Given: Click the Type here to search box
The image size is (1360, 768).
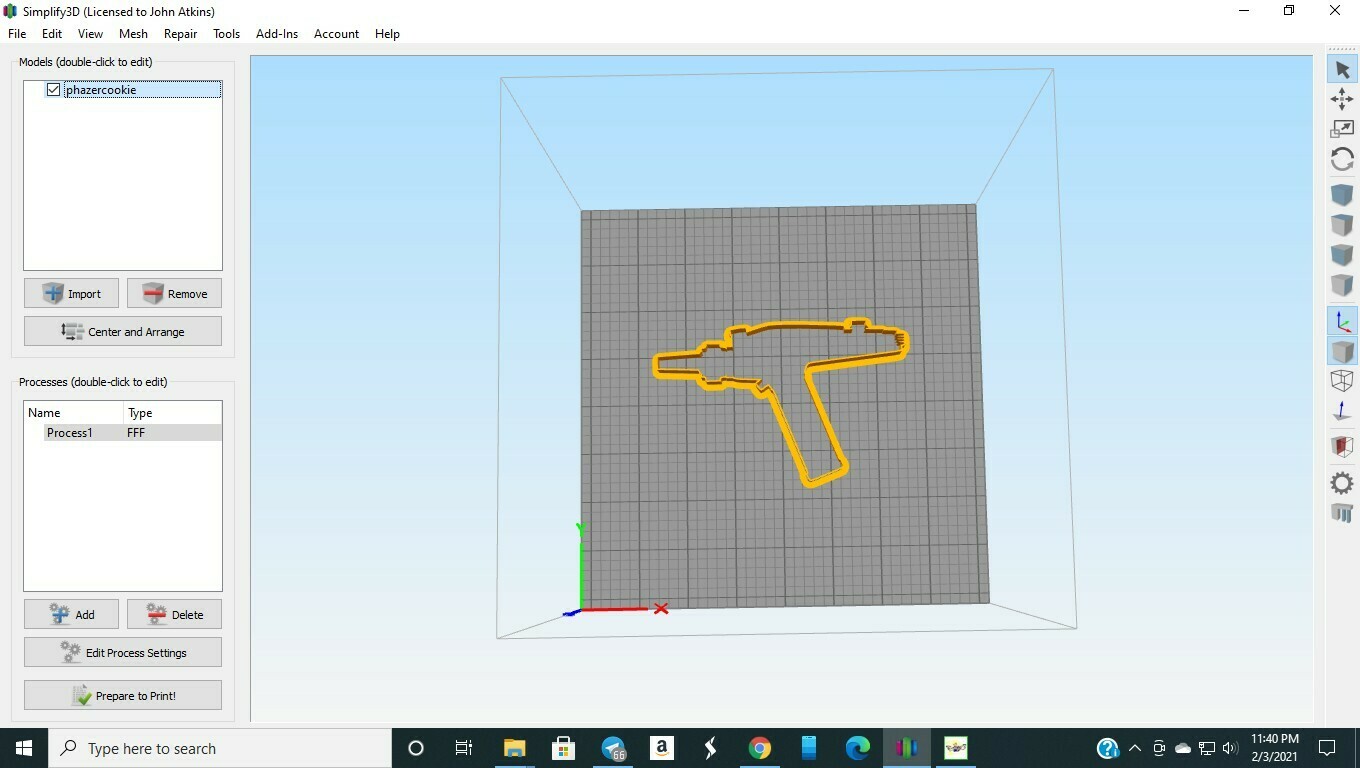Looking at the screenshot, I should pos(220,748).
